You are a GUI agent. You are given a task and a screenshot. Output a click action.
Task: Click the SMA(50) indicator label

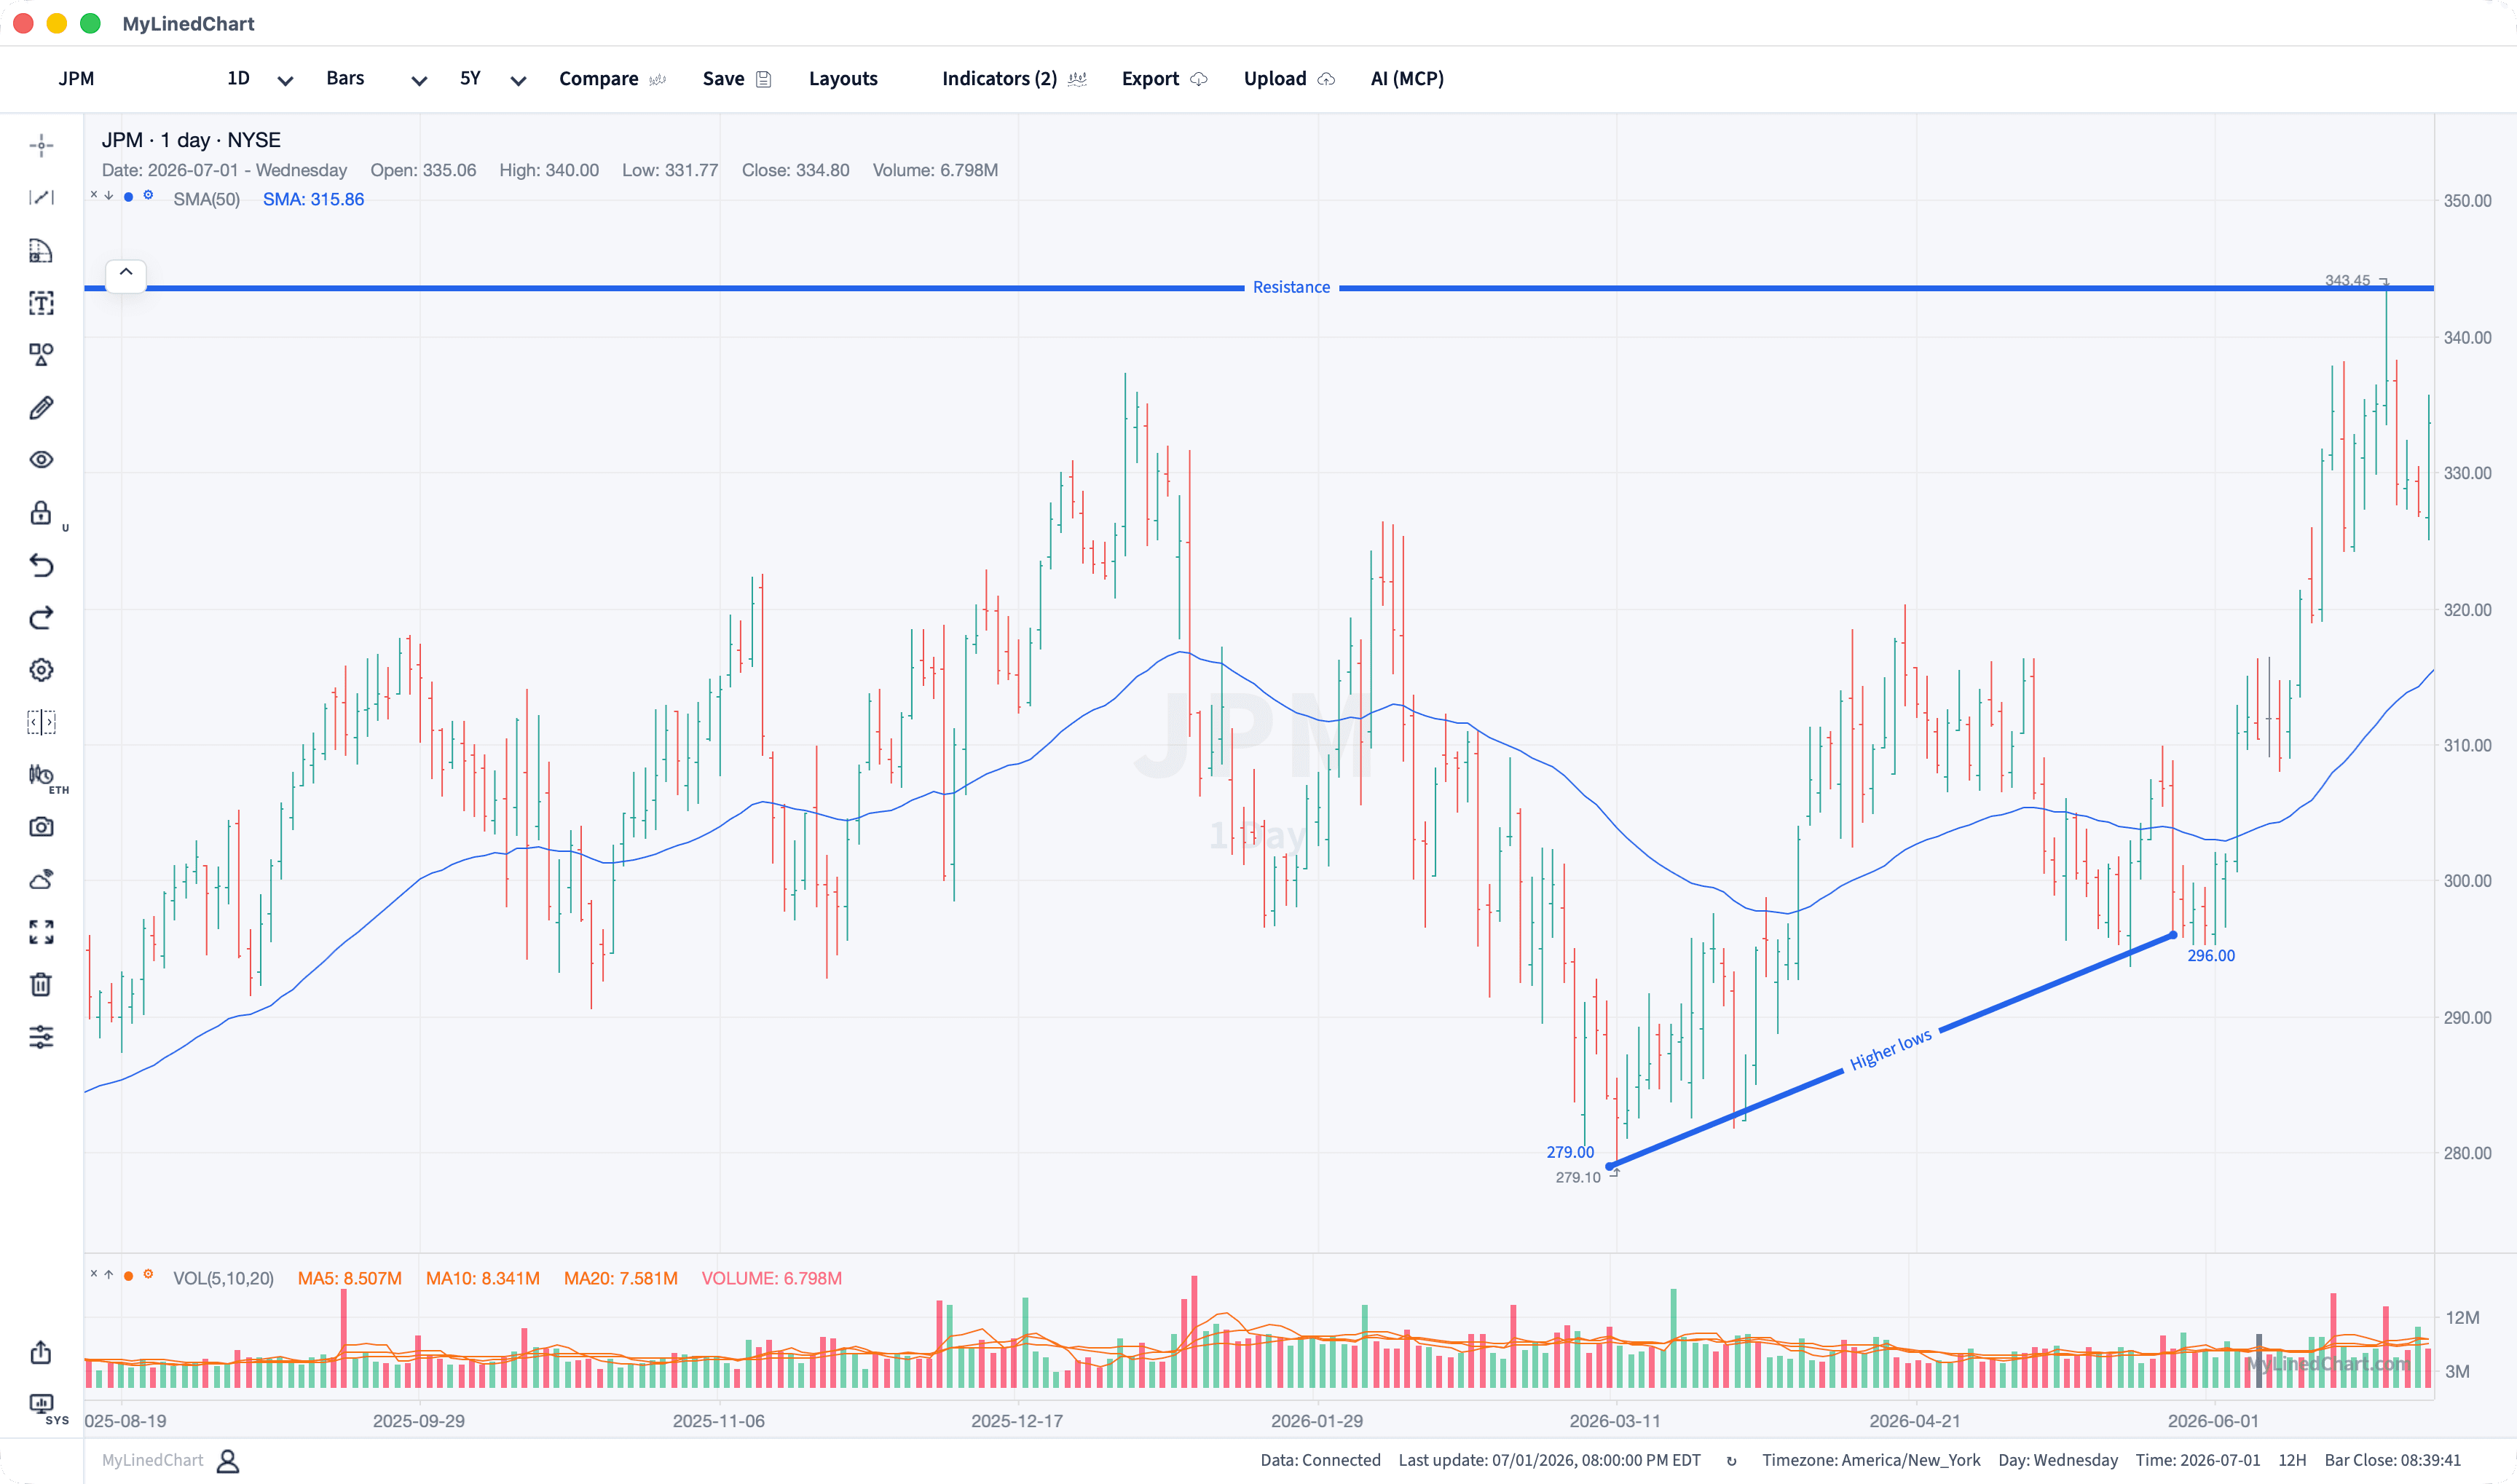pyautogui.click(x=207, y=199)
